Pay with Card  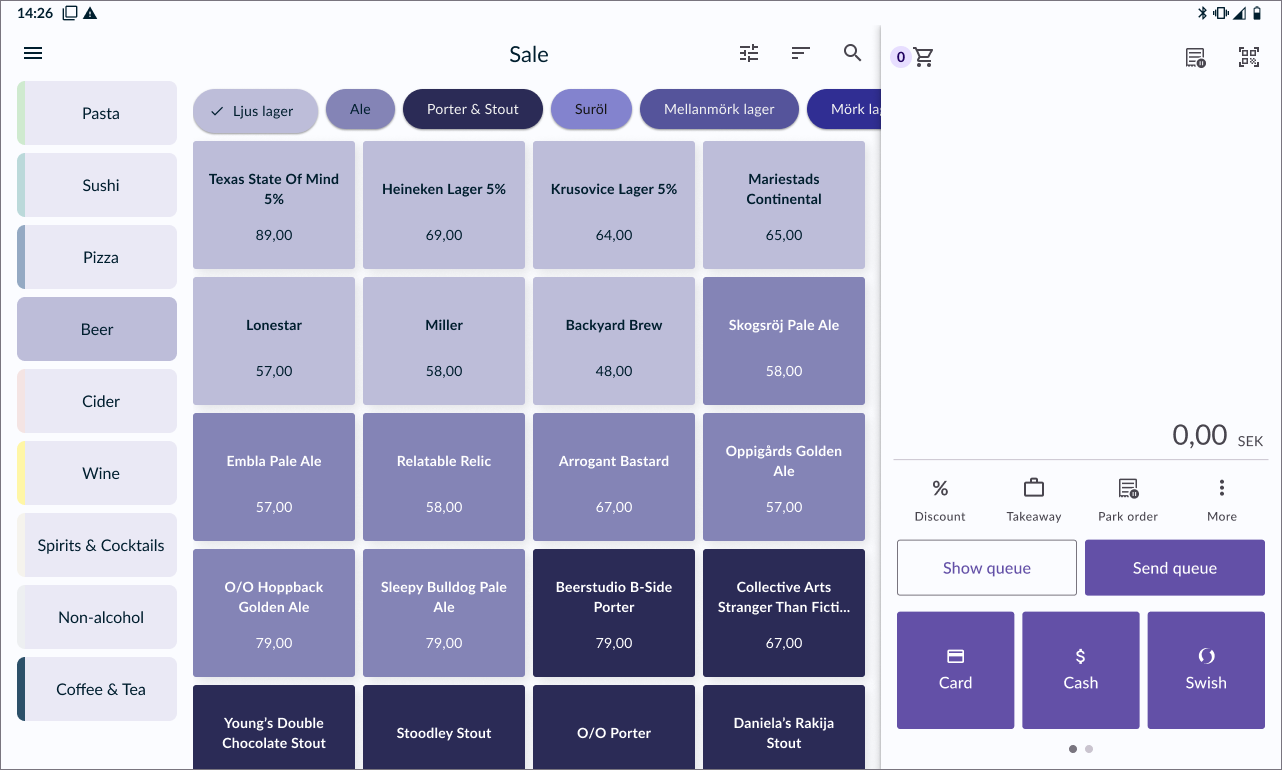(956, 670)
